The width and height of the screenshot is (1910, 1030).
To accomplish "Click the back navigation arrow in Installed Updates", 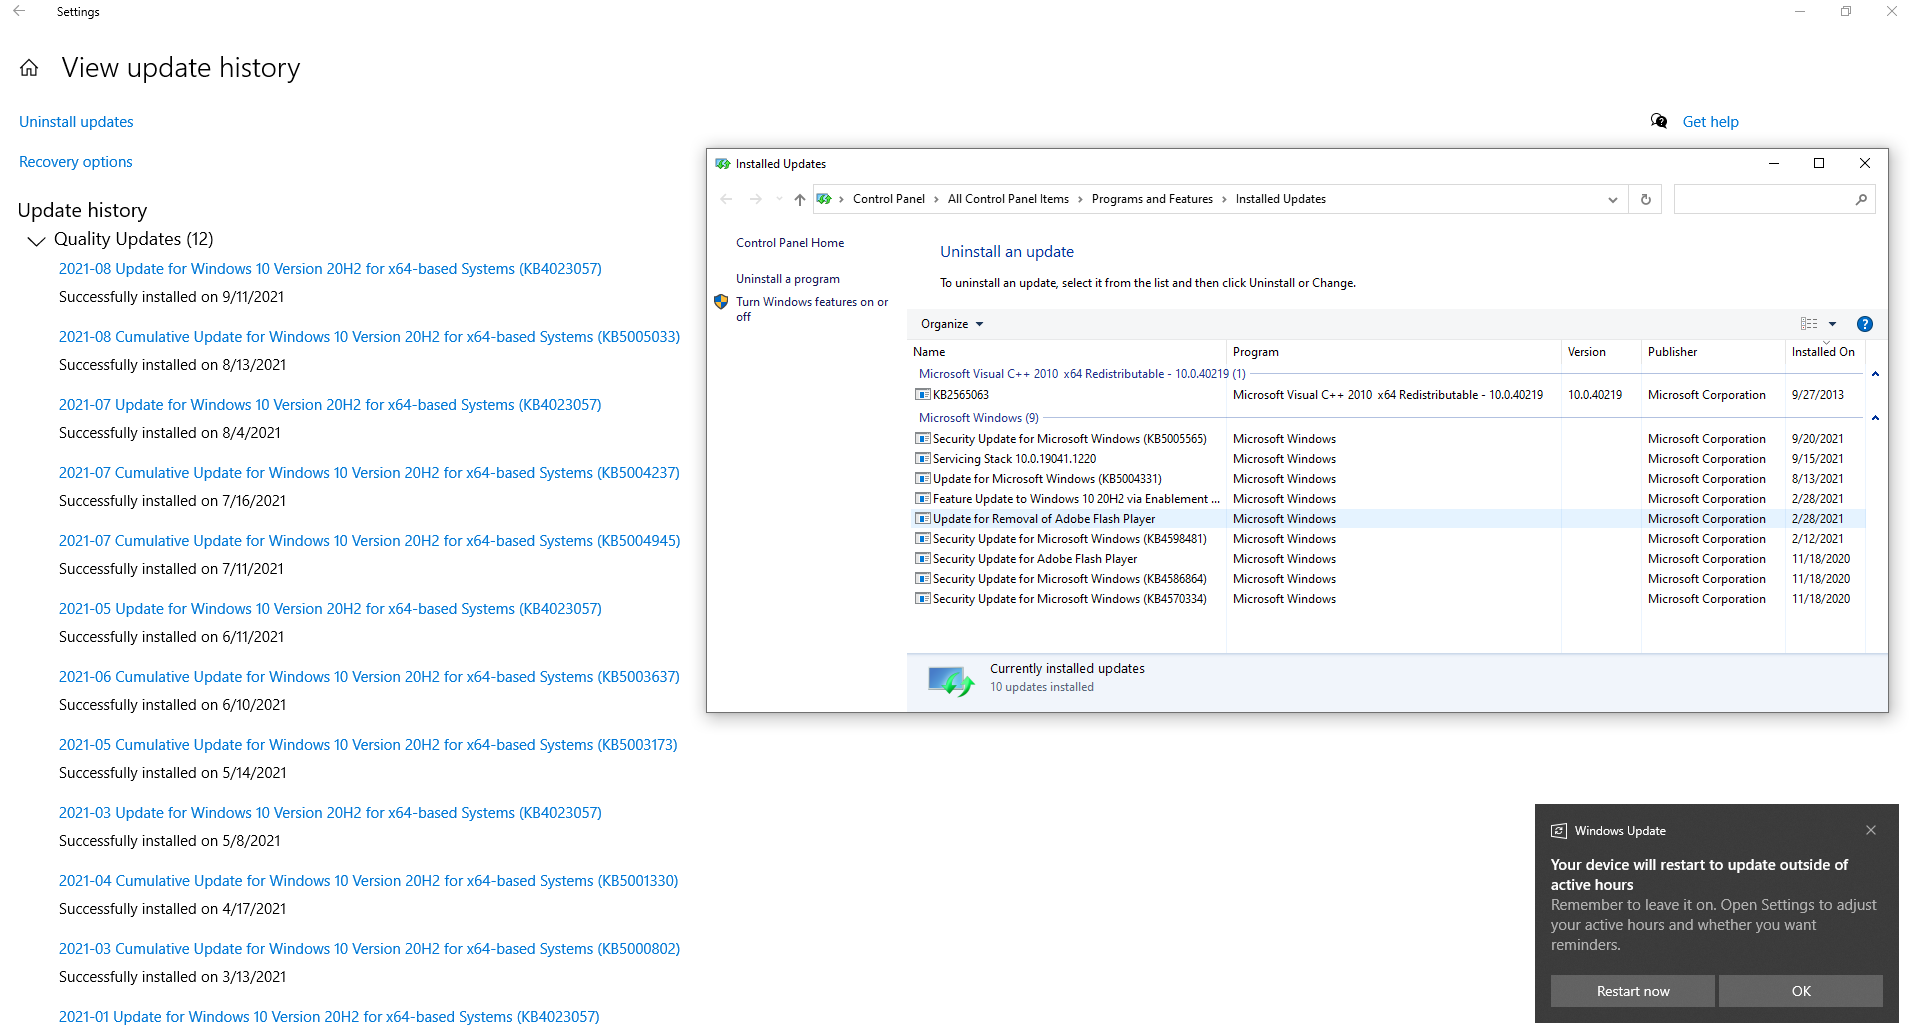I will 726,199.
